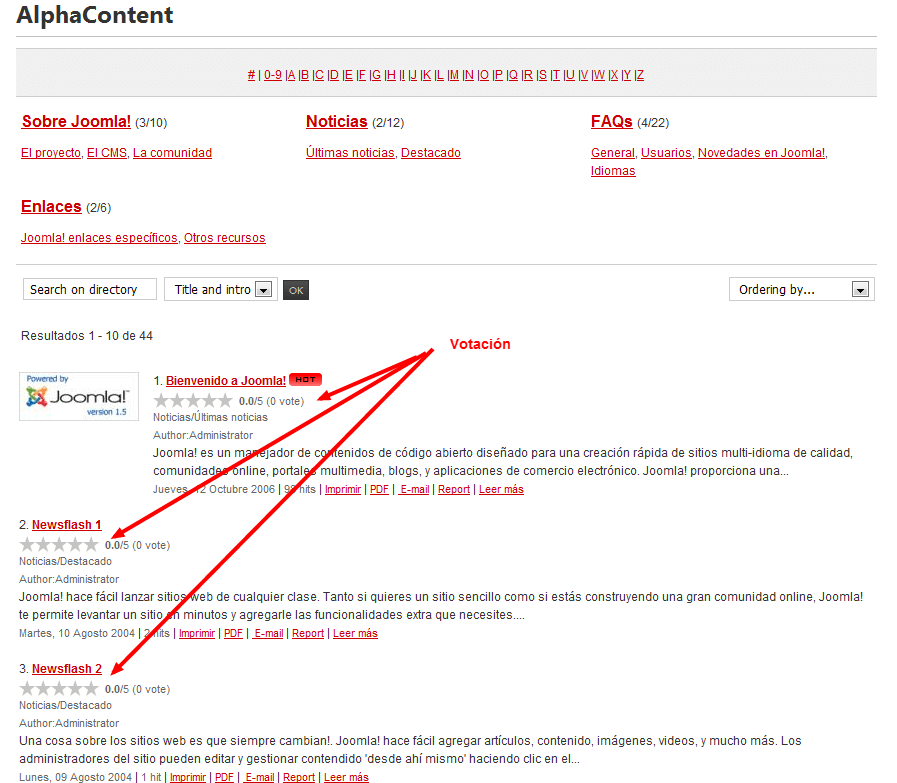This screenshot has width=897, height=783.
Task: Open the Bienvenido a Joomla! article
Action: [225, 380]
